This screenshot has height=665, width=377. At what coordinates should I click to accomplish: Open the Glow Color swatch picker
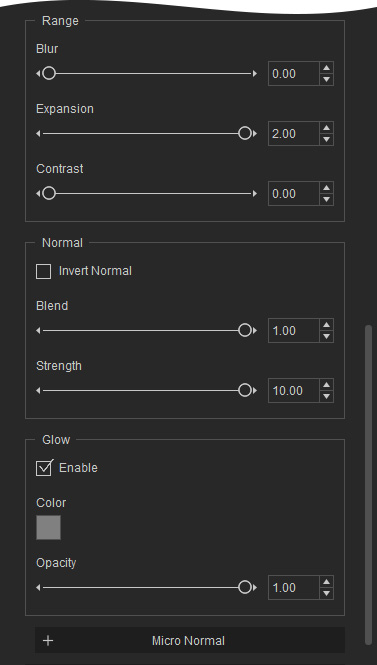point(48,528)
